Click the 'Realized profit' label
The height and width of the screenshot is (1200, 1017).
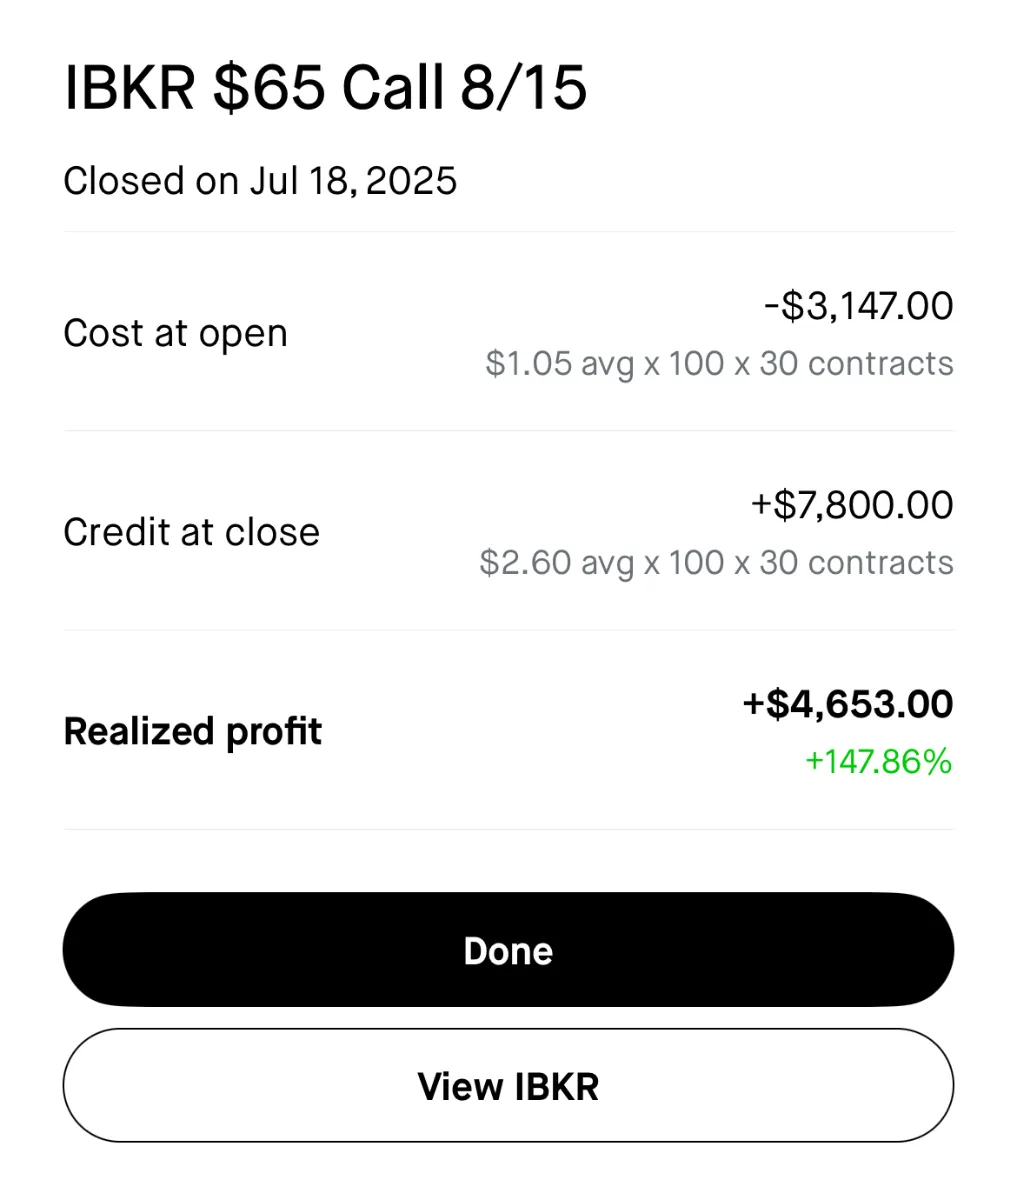click(x=192, y=731)
